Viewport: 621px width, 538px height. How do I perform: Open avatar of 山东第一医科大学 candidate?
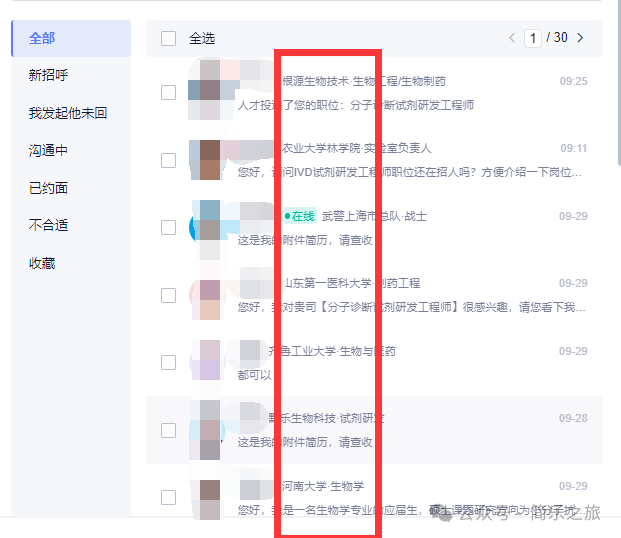210,296
